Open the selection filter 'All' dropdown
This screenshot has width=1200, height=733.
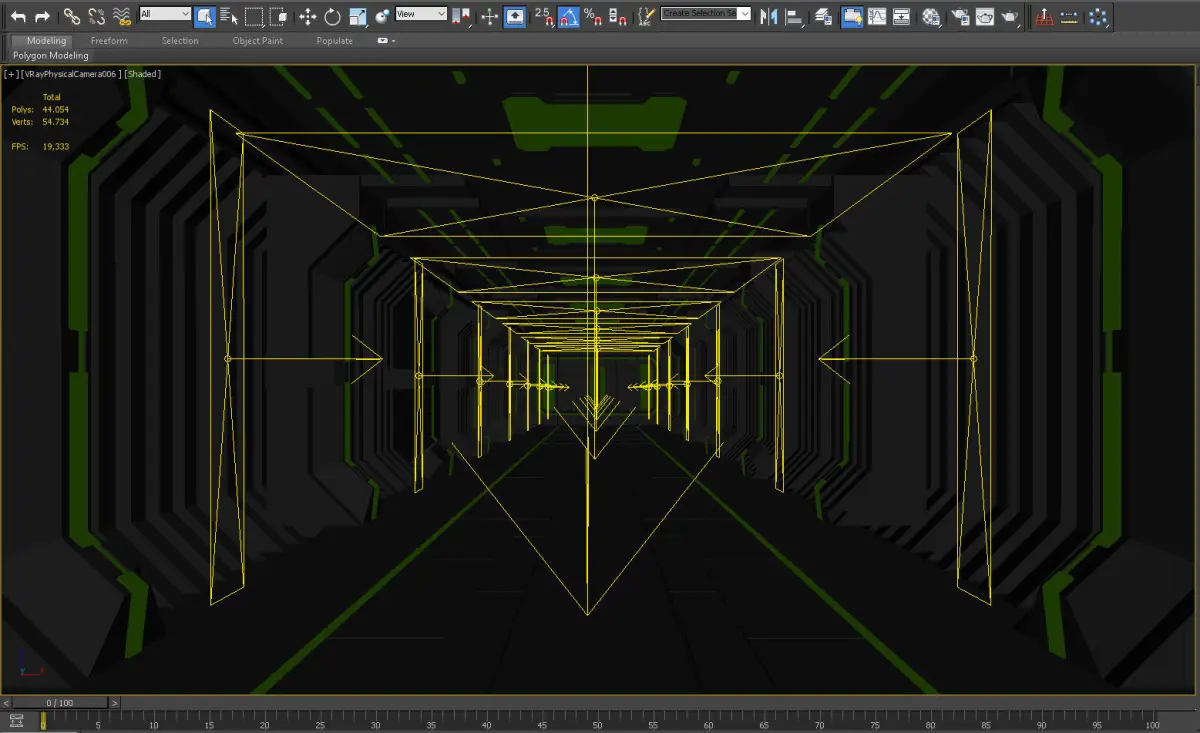(x=165, y=14)
